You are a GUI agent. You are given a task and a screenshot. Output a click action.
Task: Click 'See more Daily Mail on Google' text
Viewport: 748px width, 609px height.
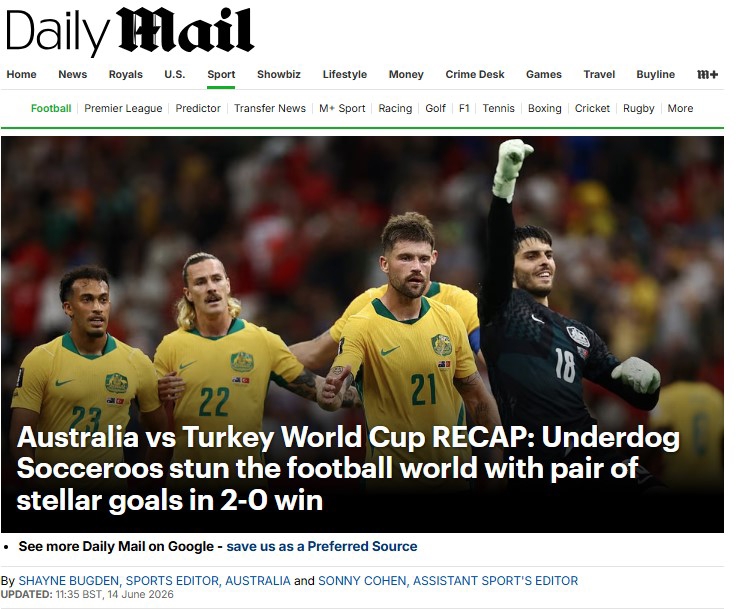(116, 546)
